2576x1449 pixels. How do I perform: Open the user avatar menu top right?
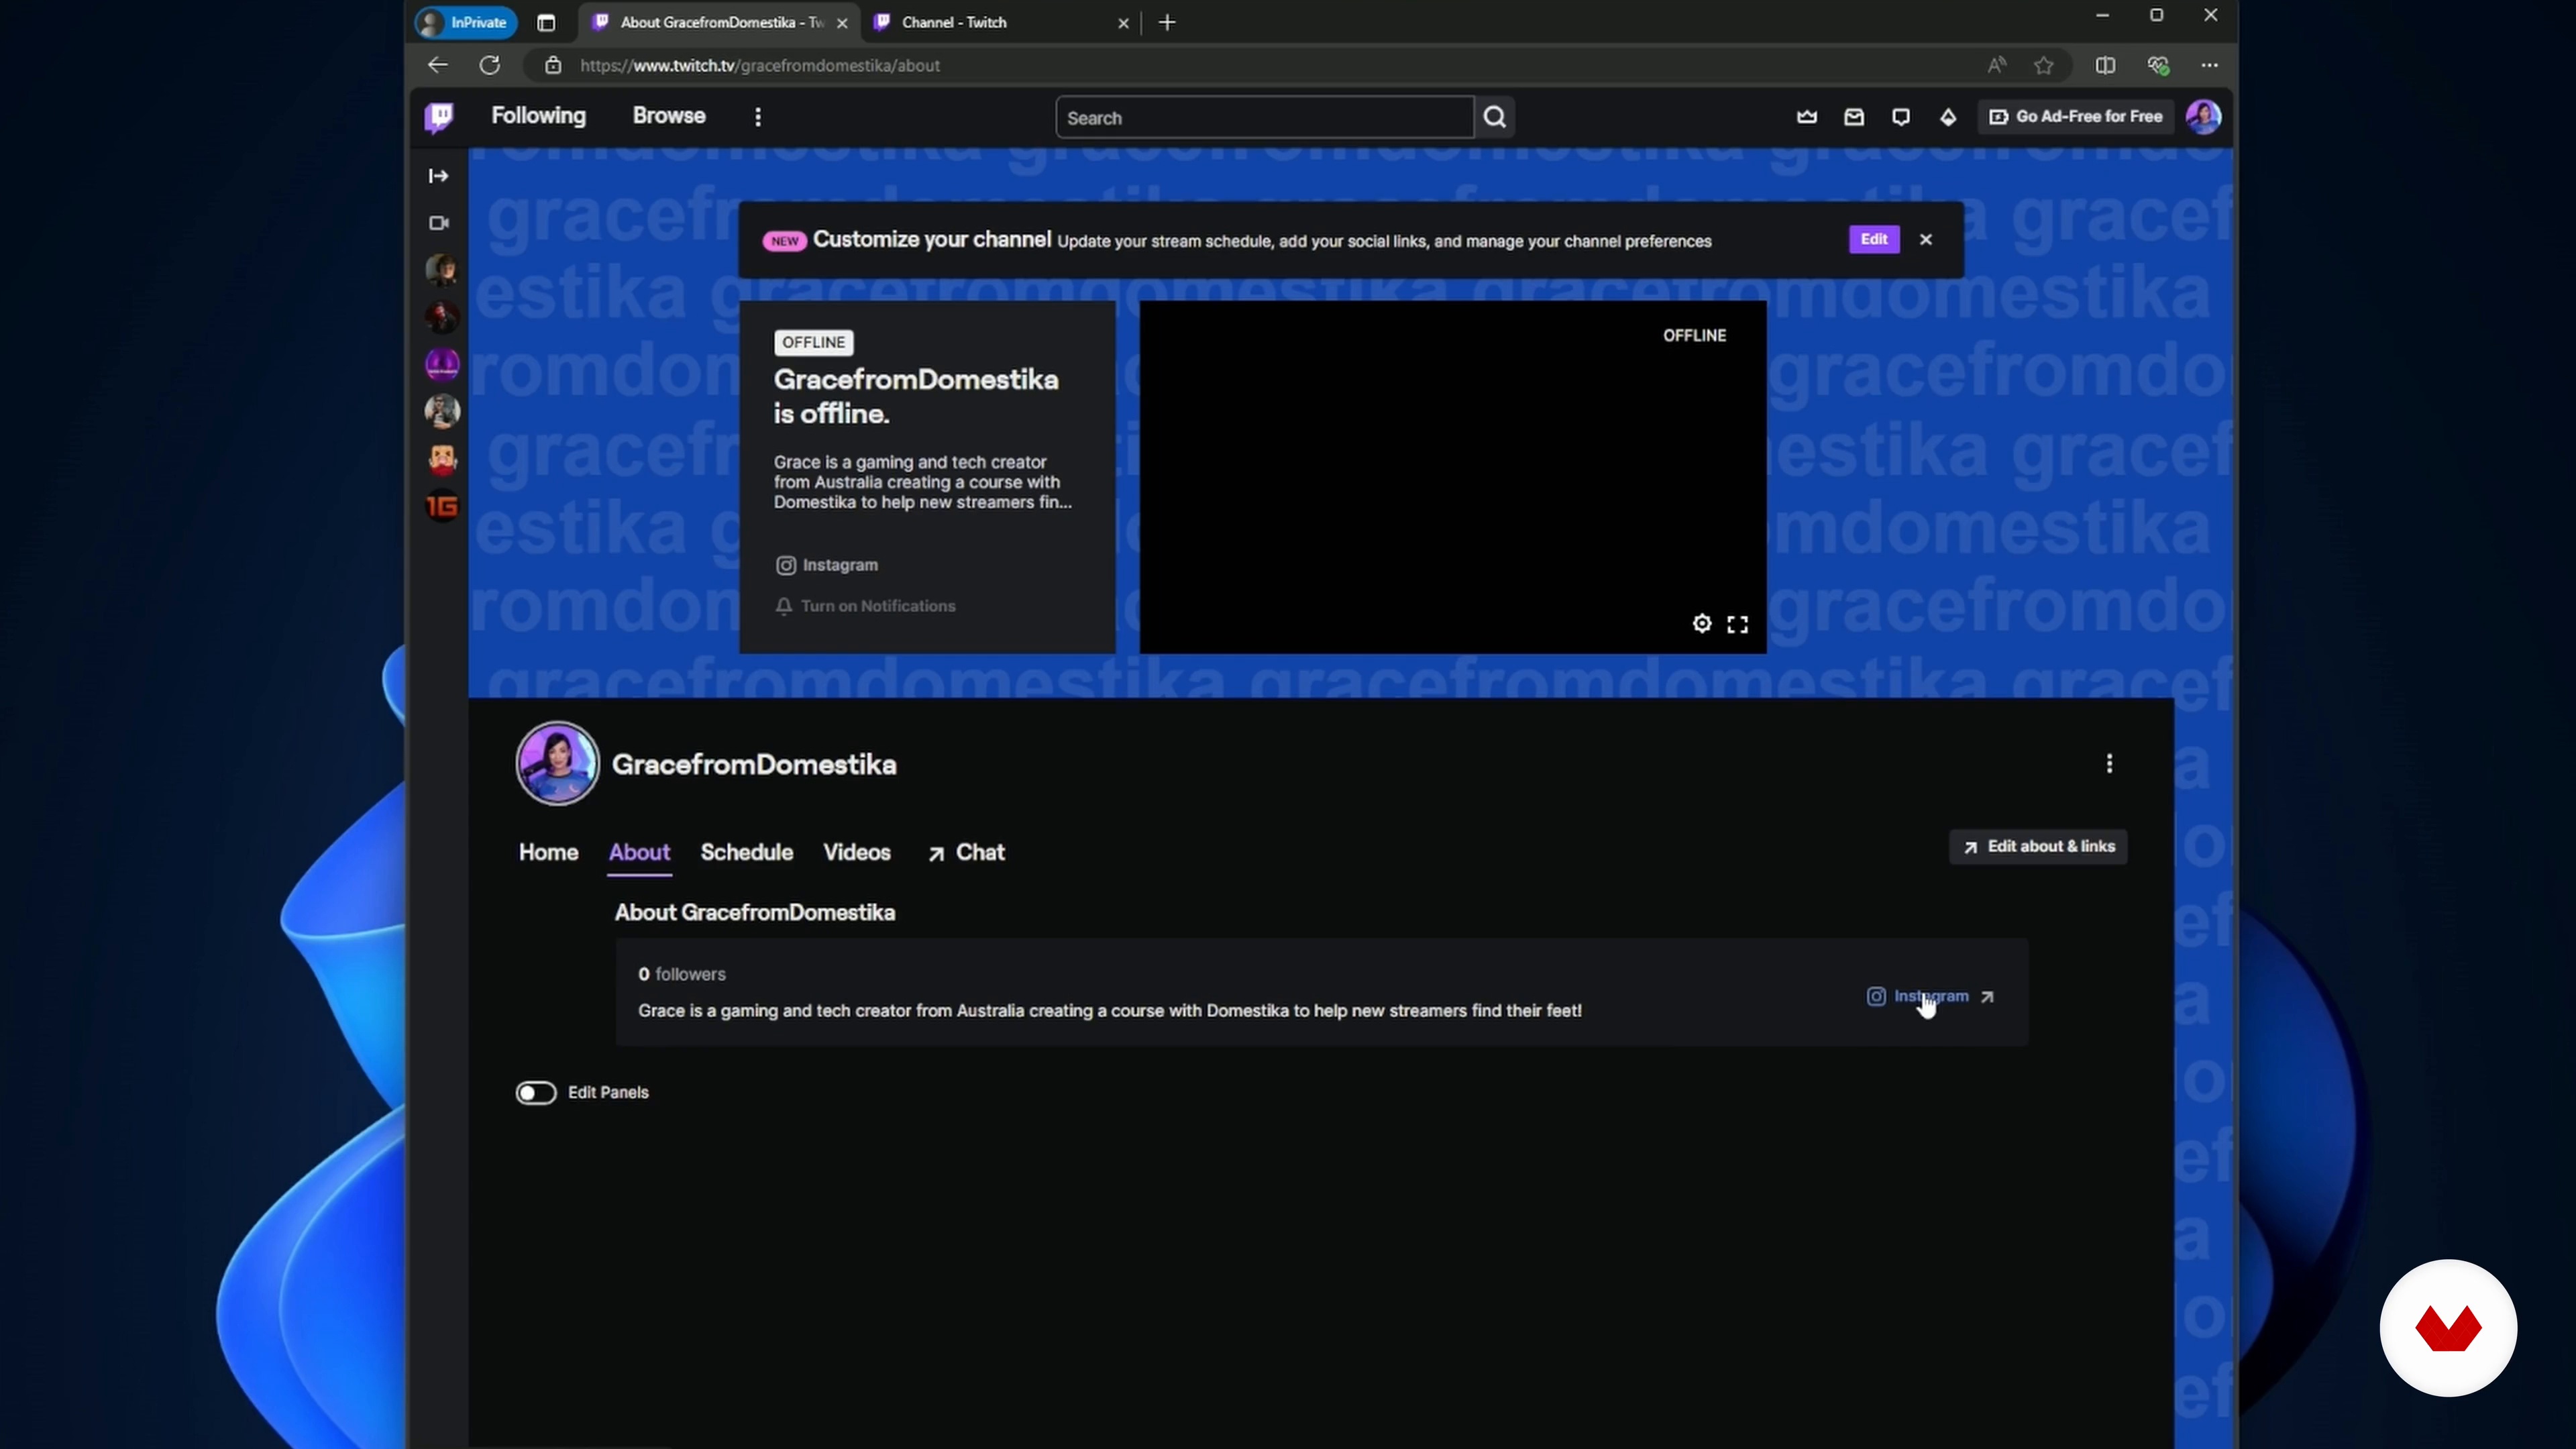coord(2204,117)
